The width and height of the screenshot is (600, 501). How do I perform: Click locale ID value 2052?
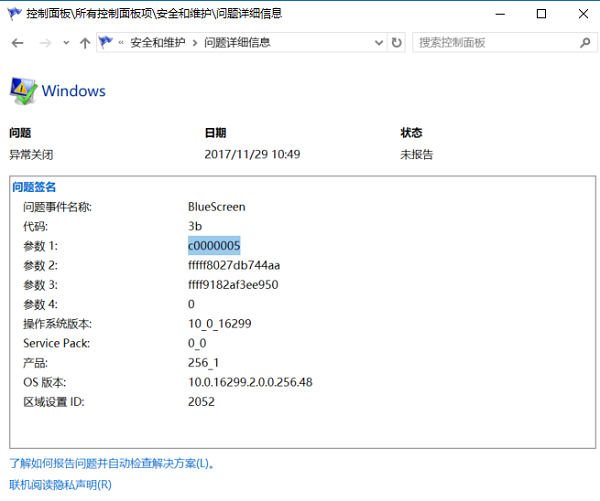click(201, 401)
